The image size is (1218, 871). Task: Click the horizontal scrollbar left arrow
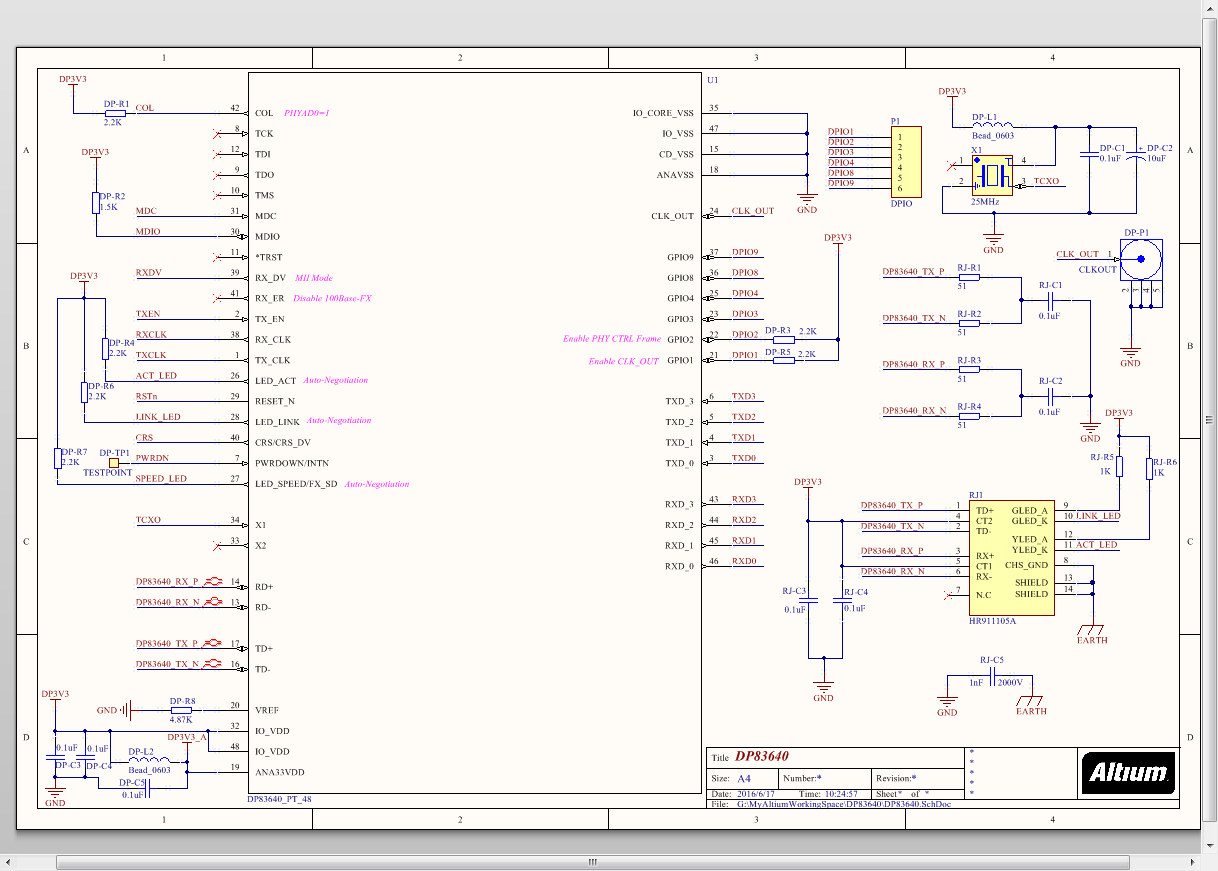click(x=8, y=862)
